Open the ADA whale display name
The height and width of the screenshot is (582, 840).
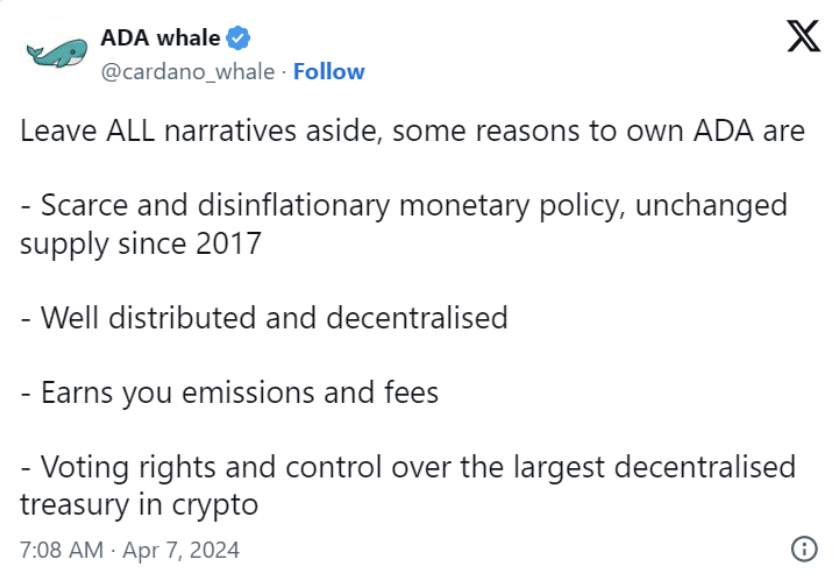click(160, 38)
